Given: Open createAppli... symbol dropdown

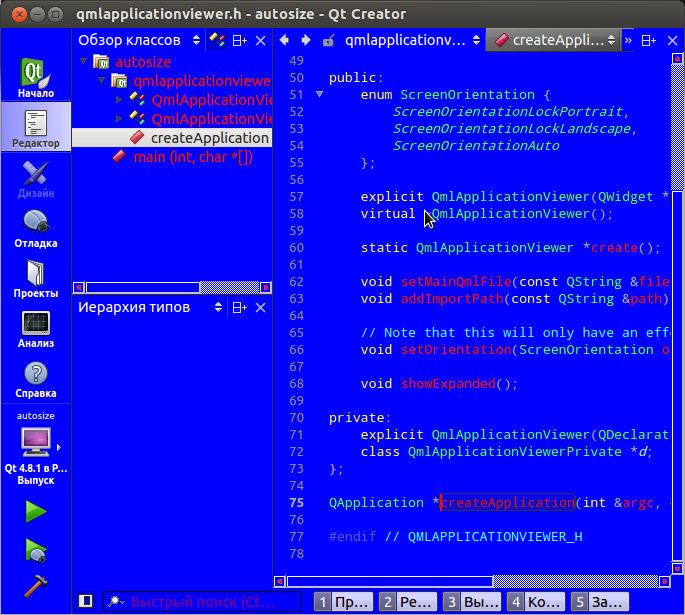Looking at the screenshot, I should point(553,40).
